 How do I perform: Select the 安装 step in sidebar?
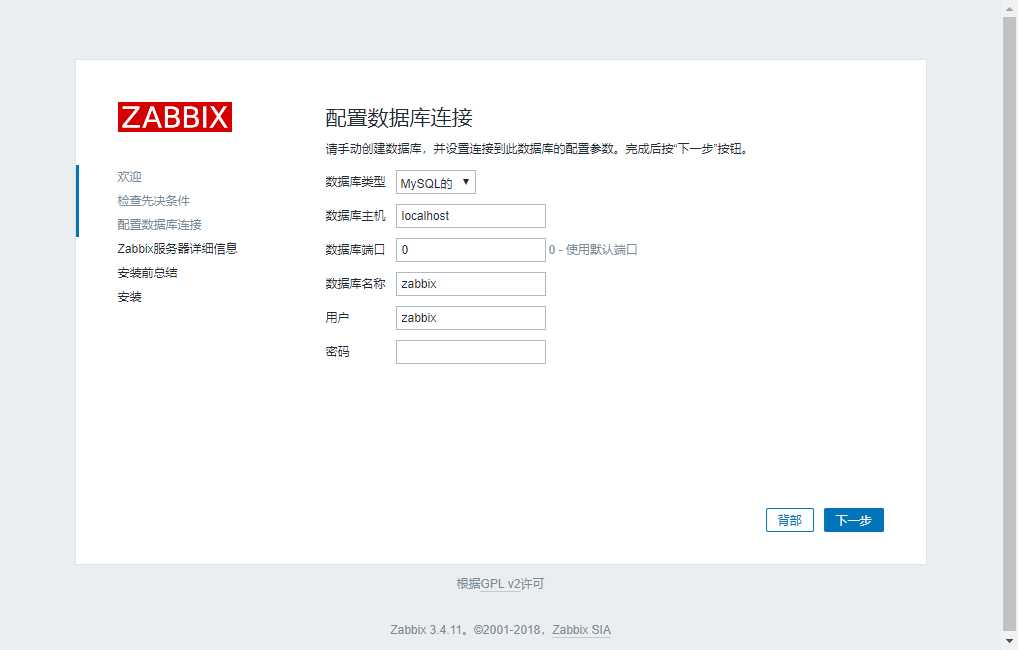tap(129, 297)
